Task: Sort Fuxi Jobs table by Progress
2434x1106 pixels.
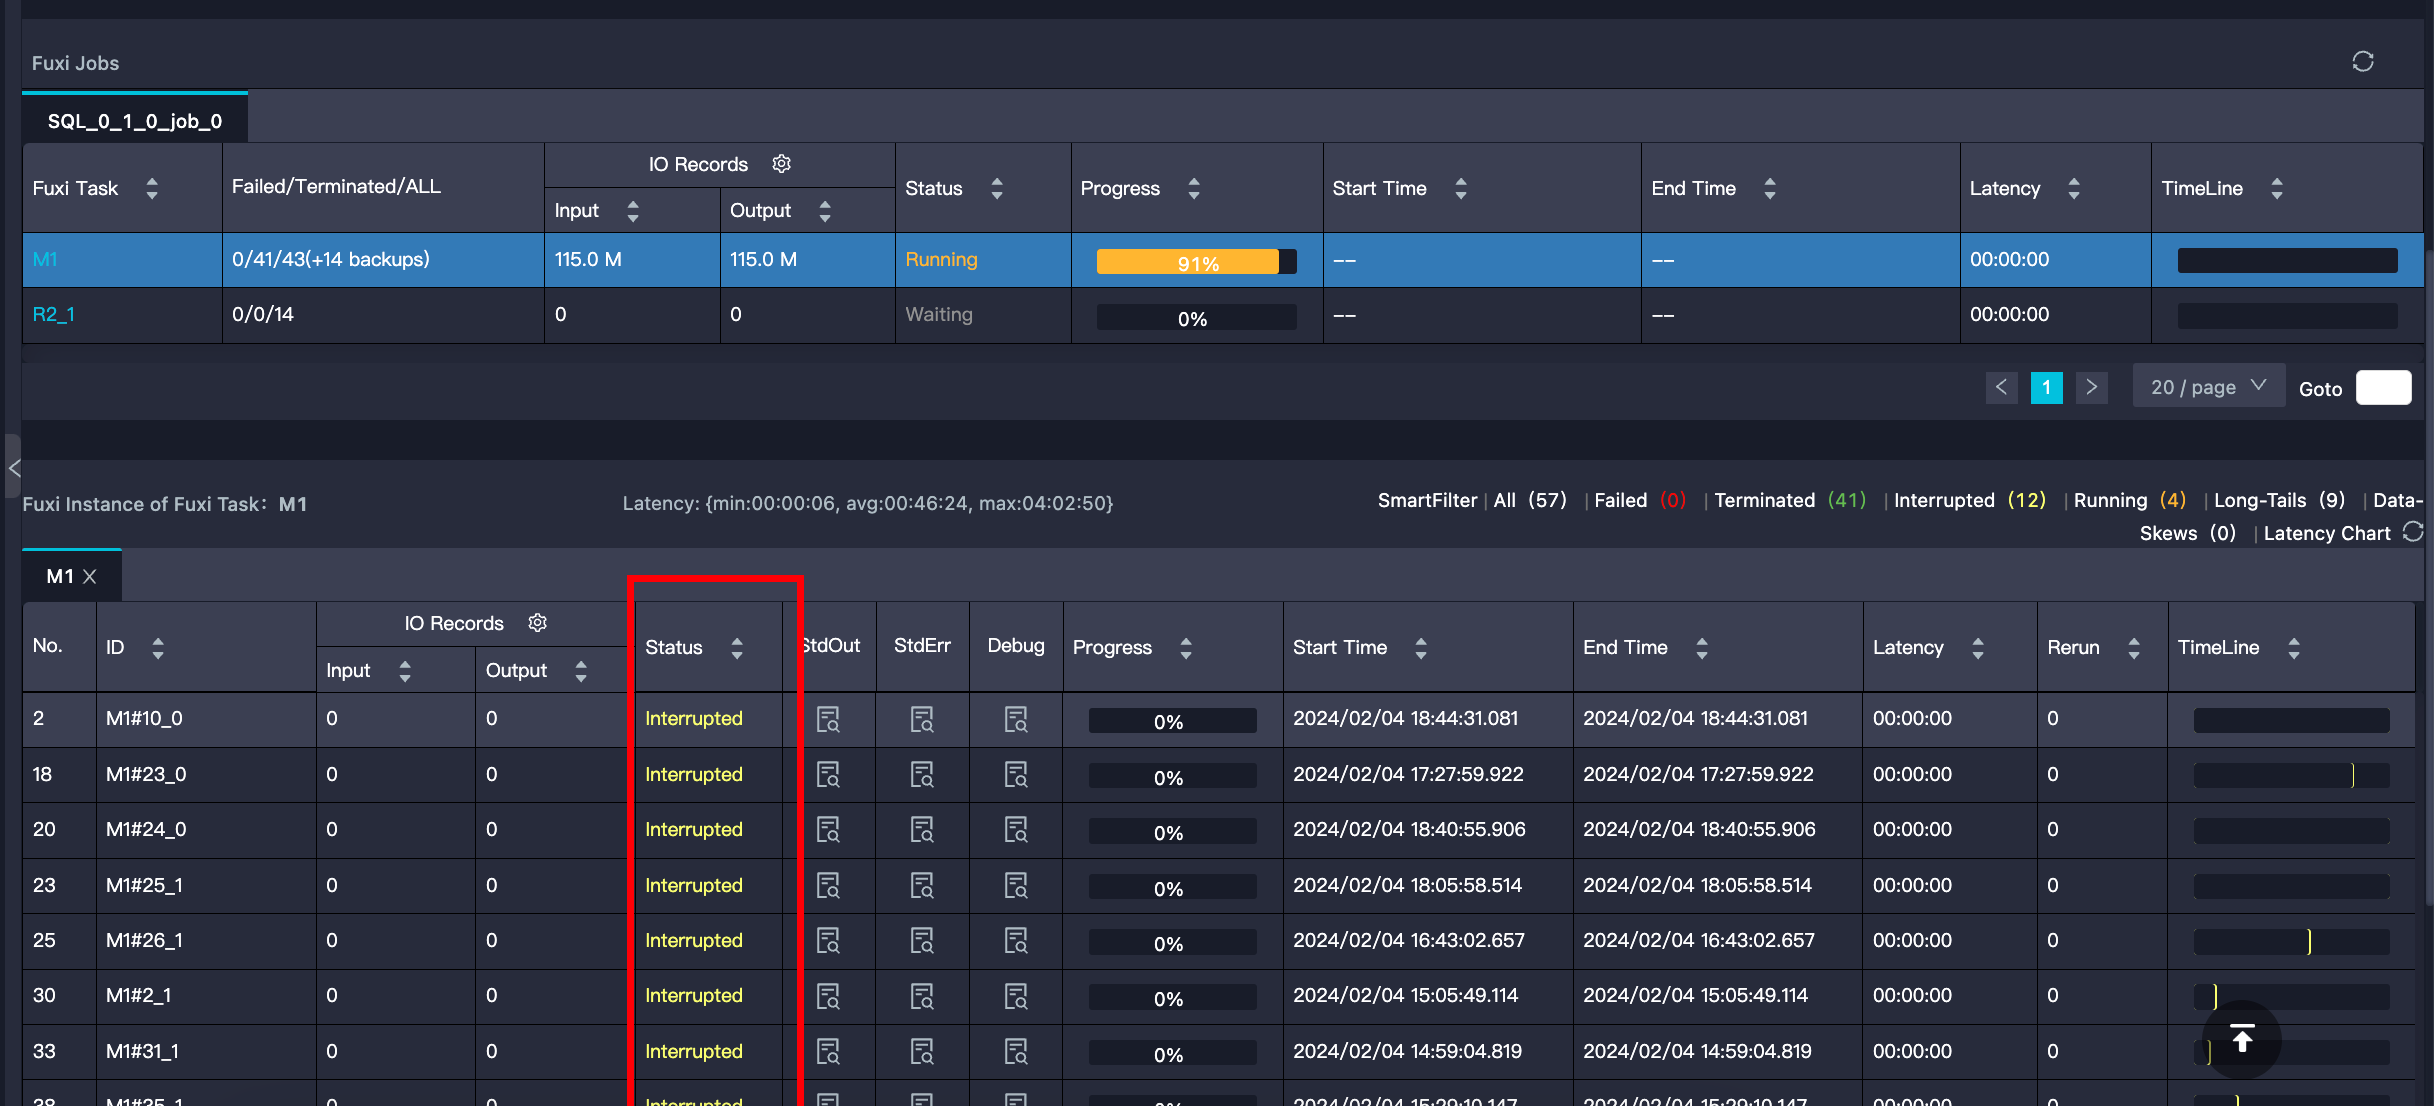Action: pos(1194,188)
